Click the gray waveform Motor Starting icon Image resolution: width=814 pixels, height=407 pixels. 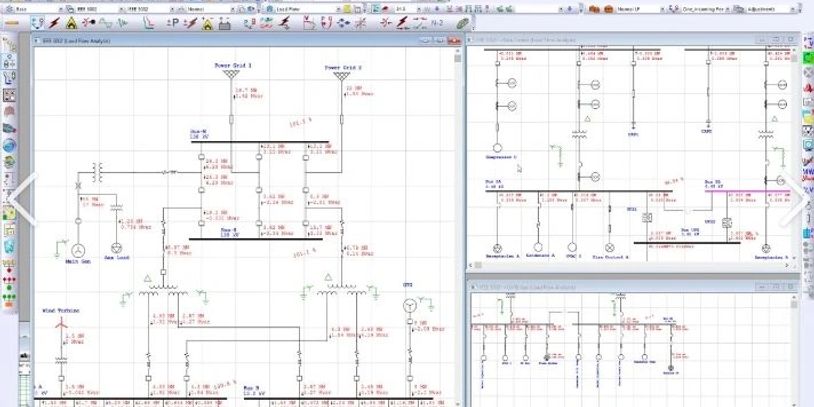pos(106,23)
